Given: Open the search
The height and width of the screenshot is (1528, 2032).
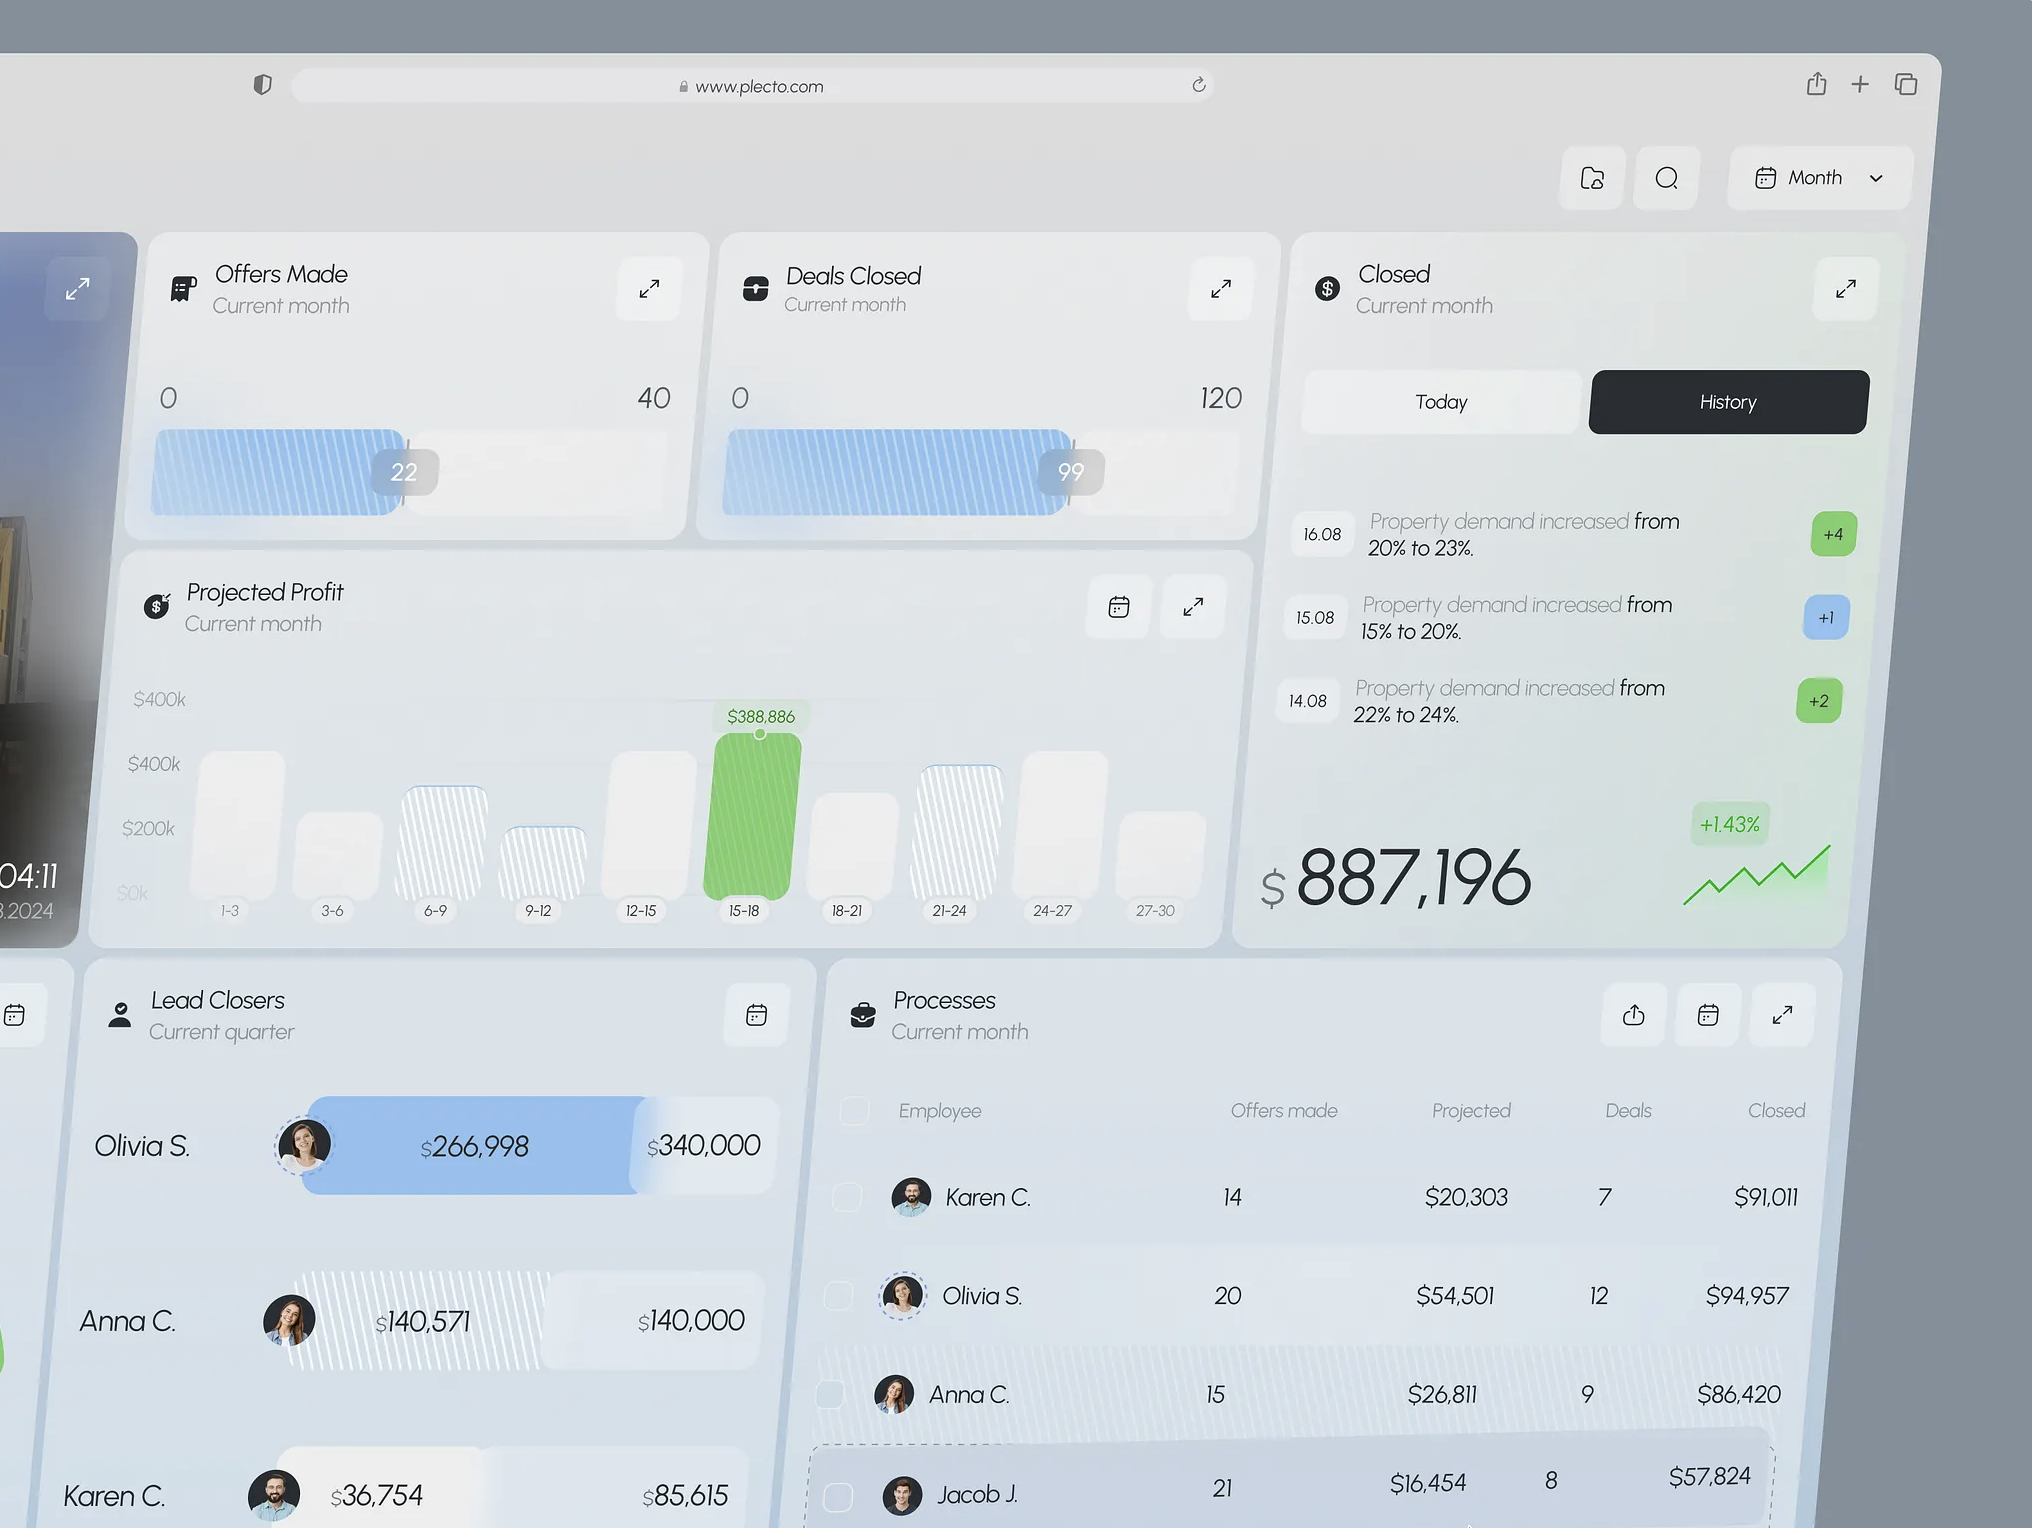Looking at the screenshot, I should click(1666, 178).
